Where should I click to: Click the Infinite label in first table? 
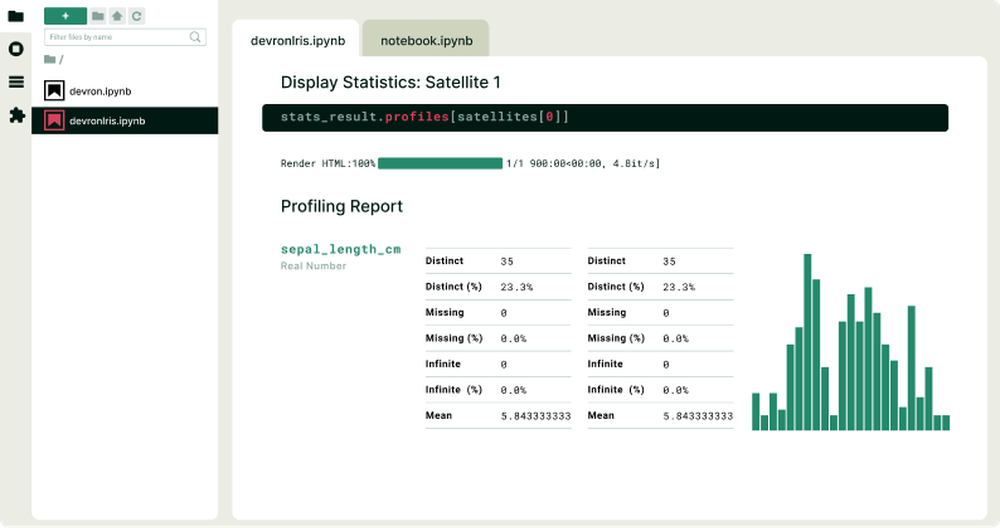pyautogui.click(x=443, y=363)
